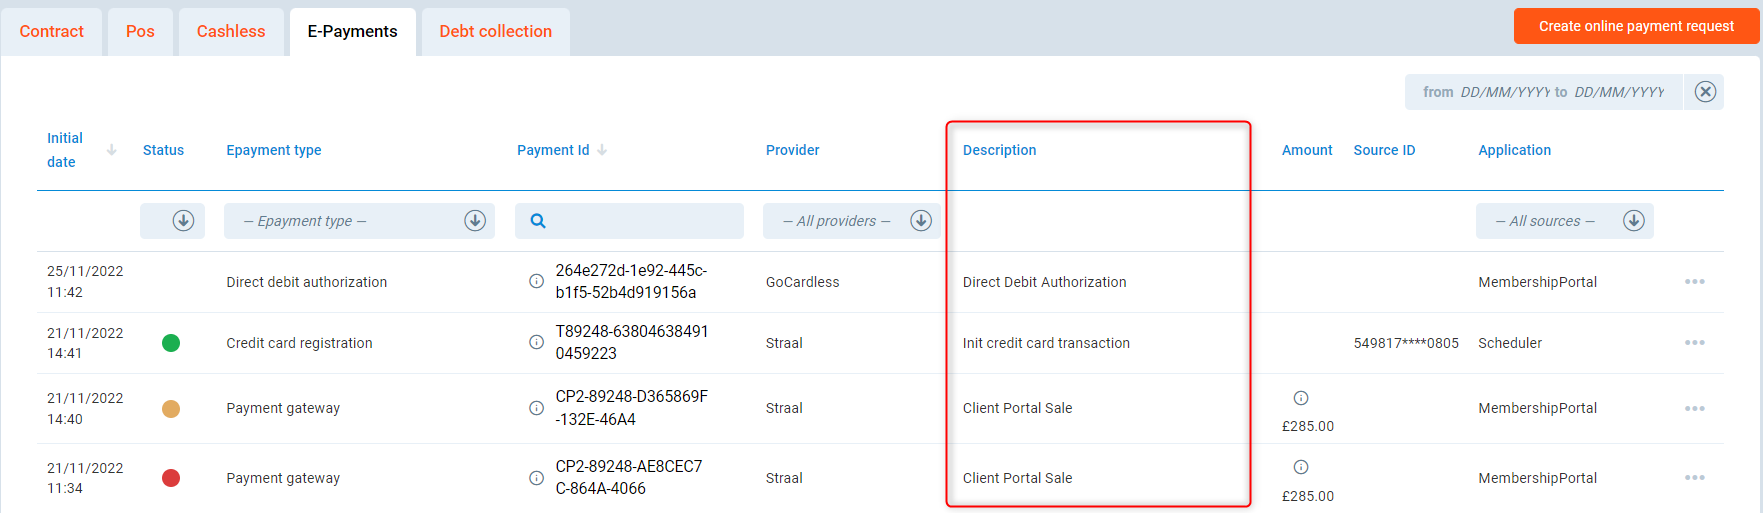Click the Description column header
Image resolution: width=1763 pixels, height=513 pixels.
[x=999, y=150]
